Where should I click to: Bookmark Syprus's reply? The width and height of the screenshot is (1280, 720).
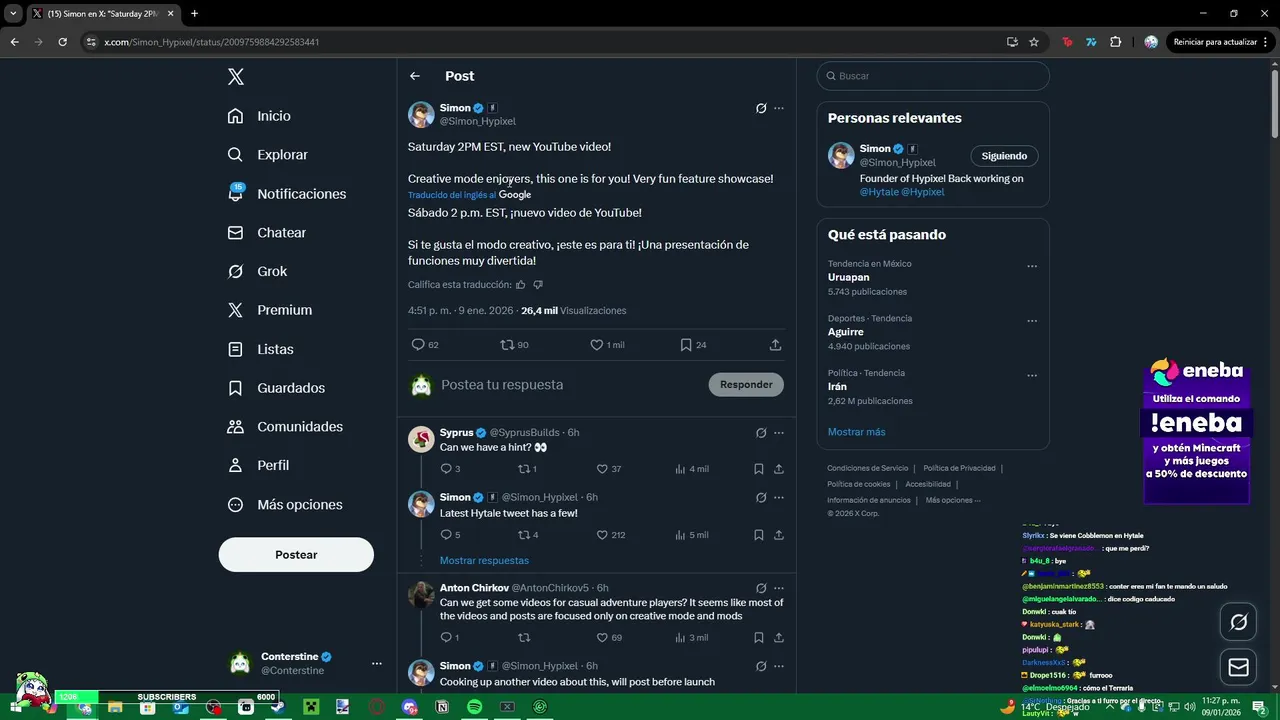coord(759,469)
